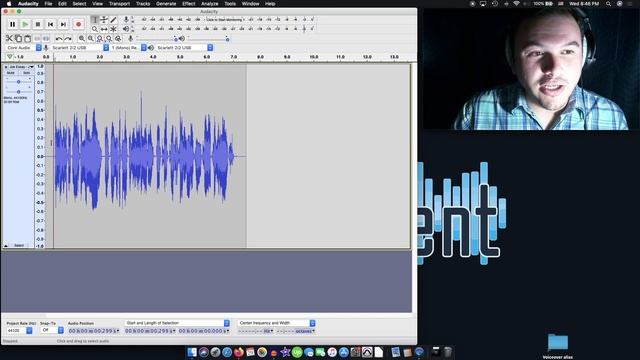Open the Core Audio host dropdown

(x=24, y=48)
